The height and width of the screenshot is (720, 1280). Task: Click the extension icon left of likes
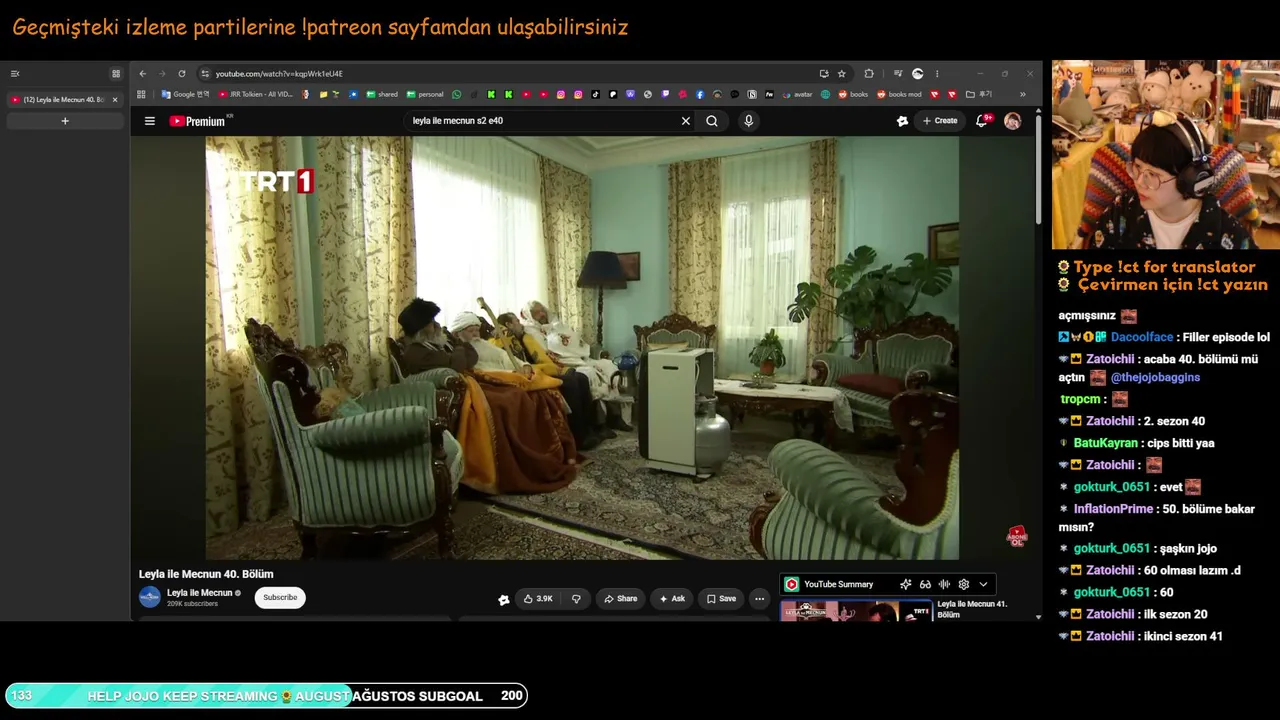503,599
